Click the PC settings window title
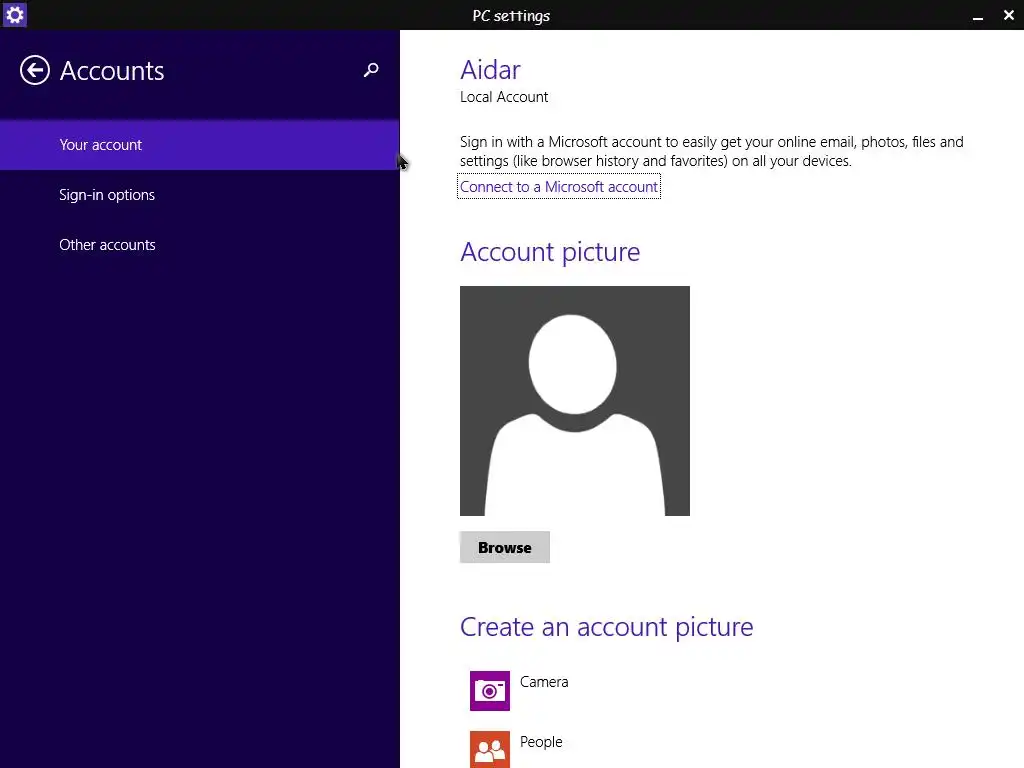Screen dimensions: 1024x768 point(511,16)
